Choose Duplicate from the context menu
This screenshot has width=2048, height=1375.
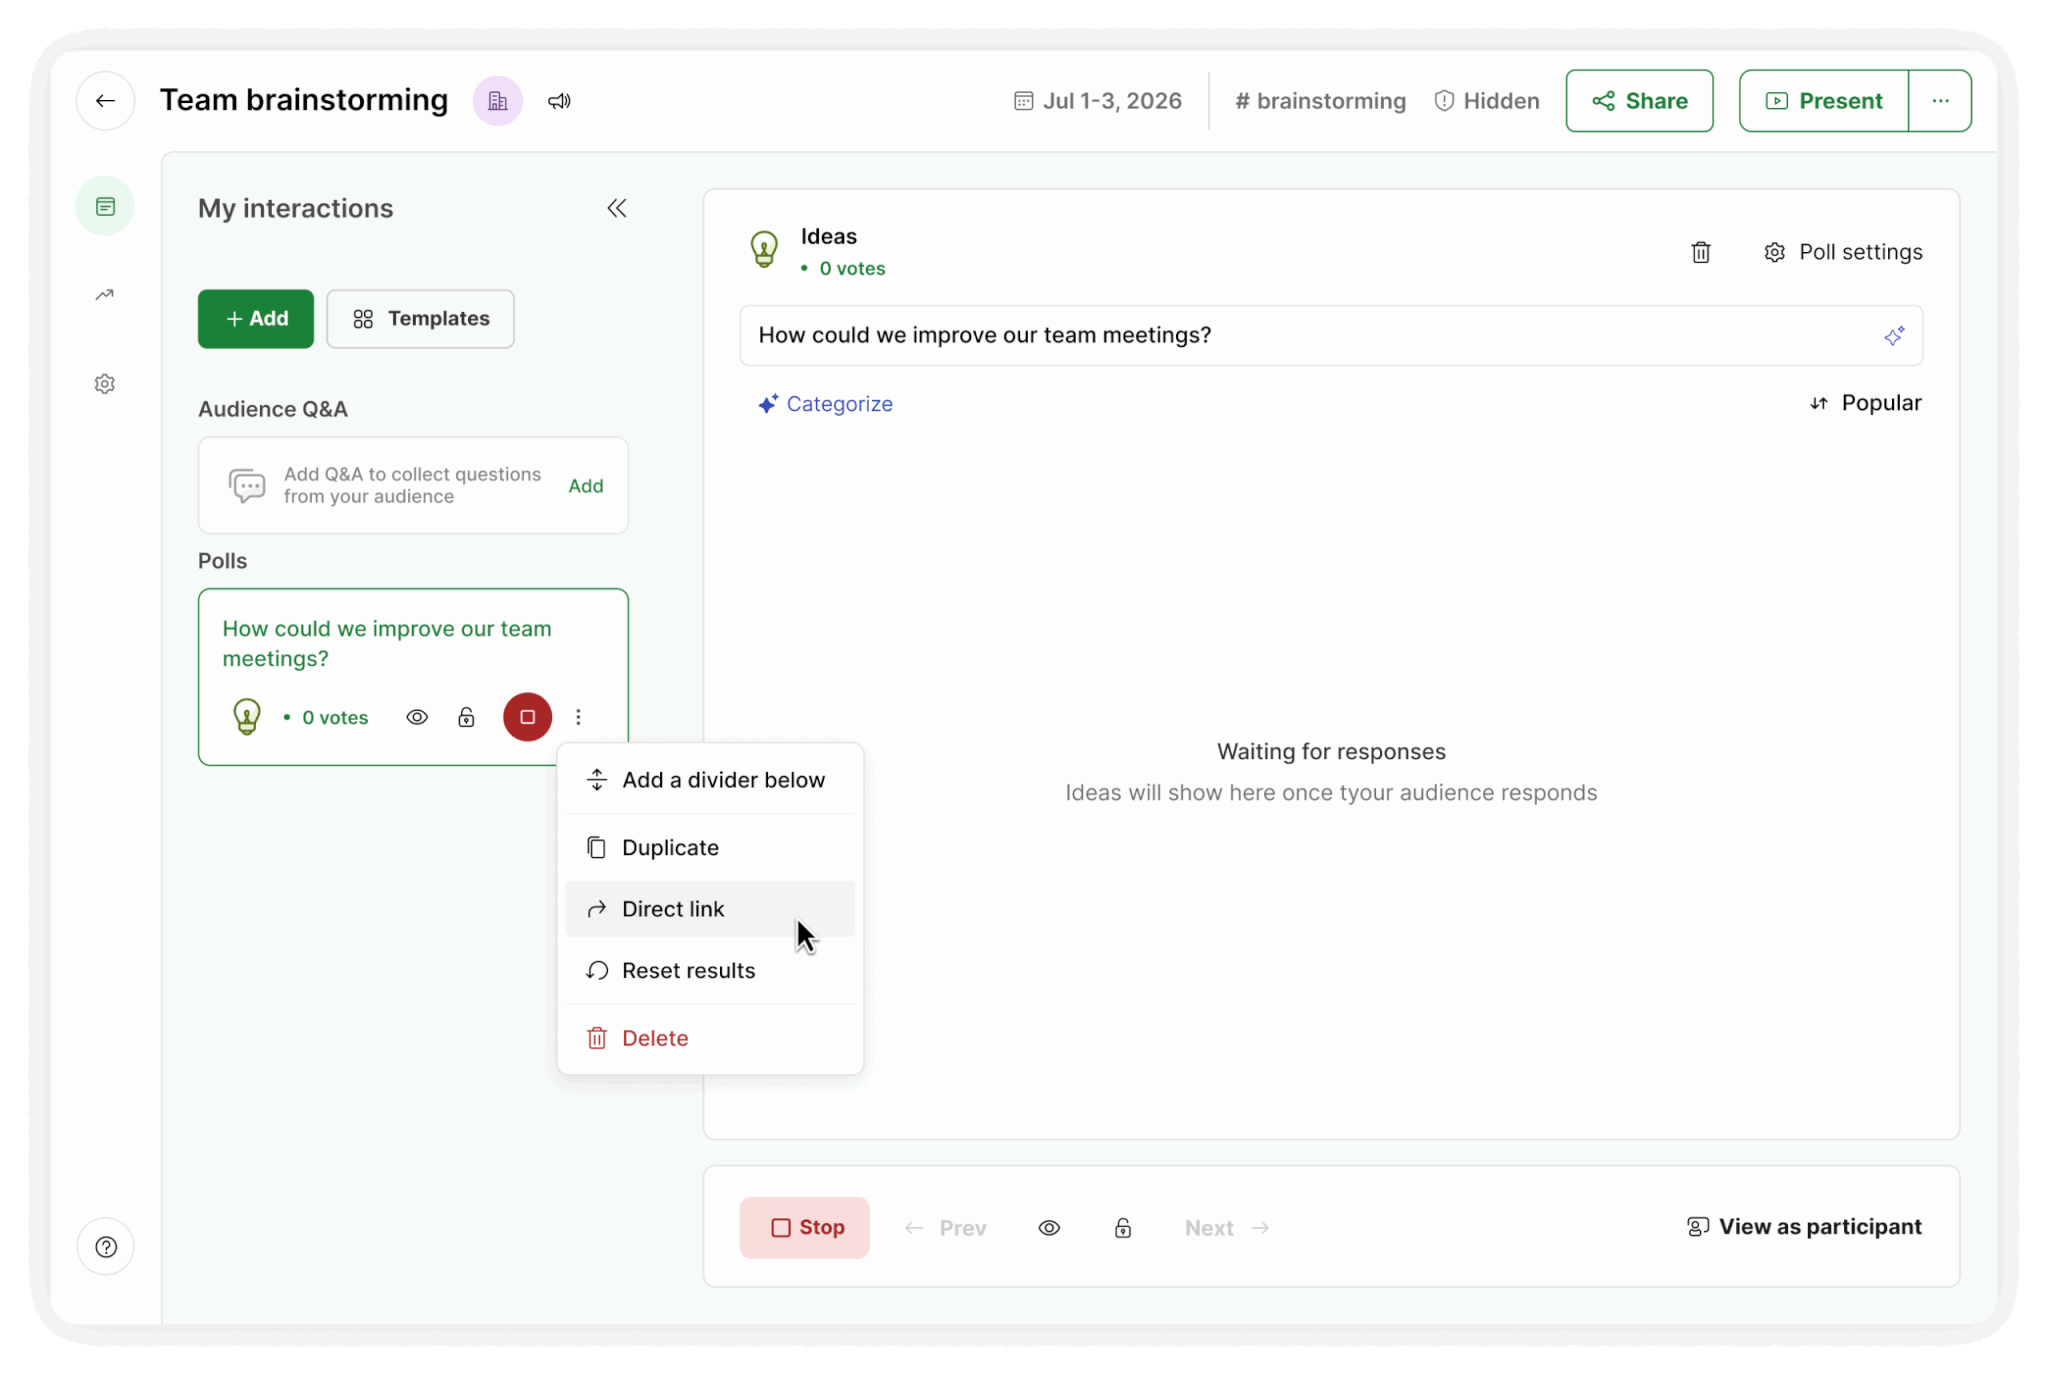(710, 848)
